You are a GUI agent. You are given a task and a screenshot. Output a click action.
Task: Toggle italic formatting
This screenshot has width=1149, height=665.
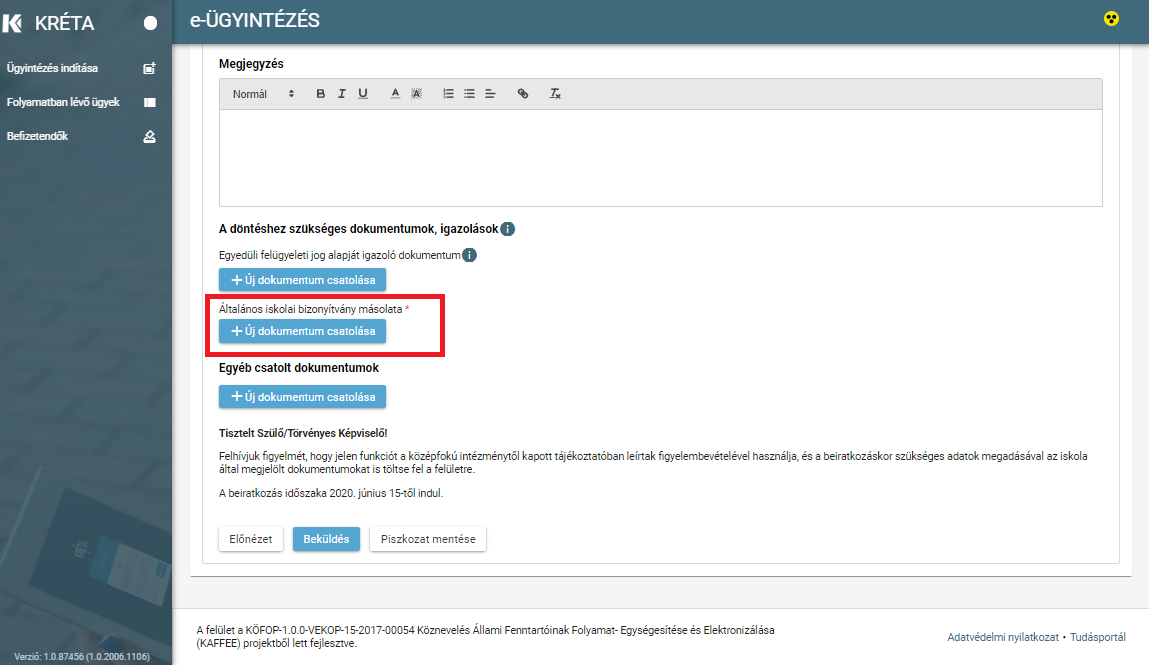coord(341,94)
